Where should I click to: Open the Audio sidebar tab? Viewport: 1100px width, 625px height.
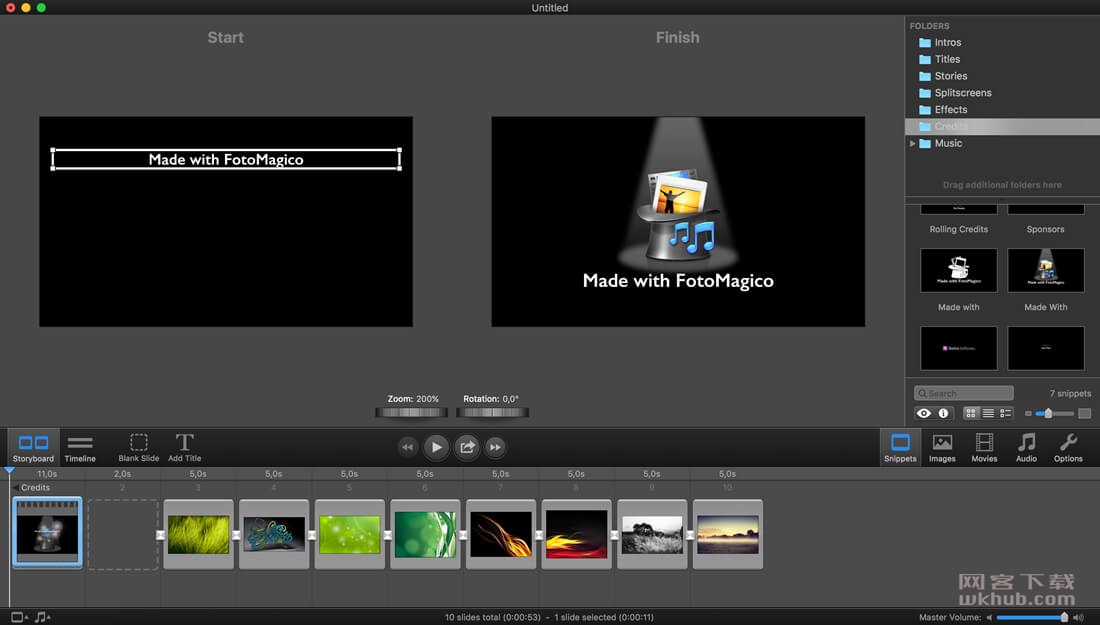(x=1026, y=447)
